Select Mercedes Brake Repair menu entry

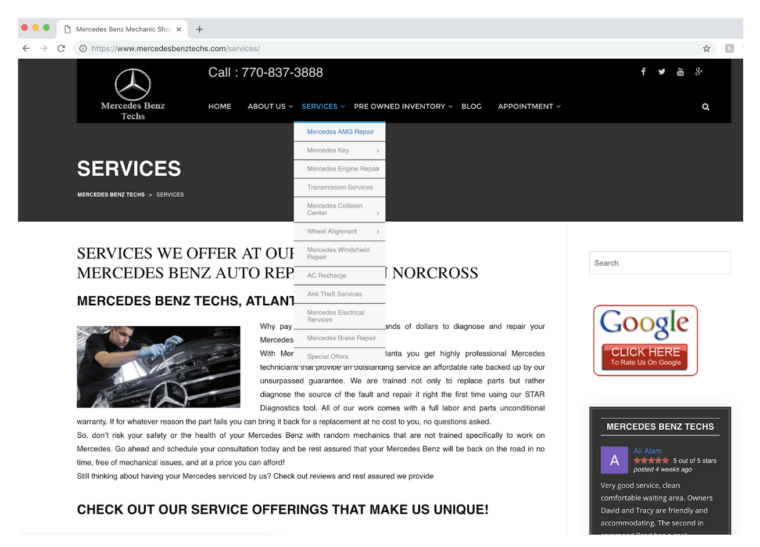coord(340,338)
